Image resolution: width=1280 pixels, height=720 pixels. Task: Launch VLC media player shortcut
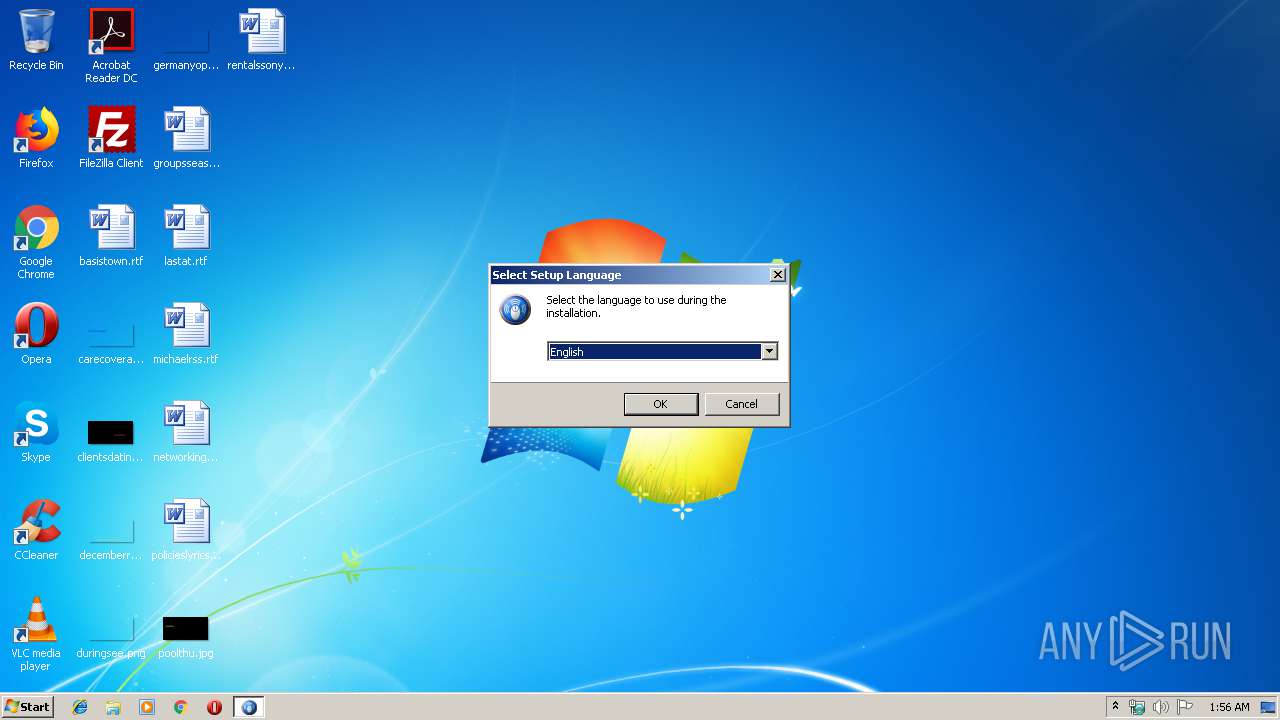click(36, 634)
